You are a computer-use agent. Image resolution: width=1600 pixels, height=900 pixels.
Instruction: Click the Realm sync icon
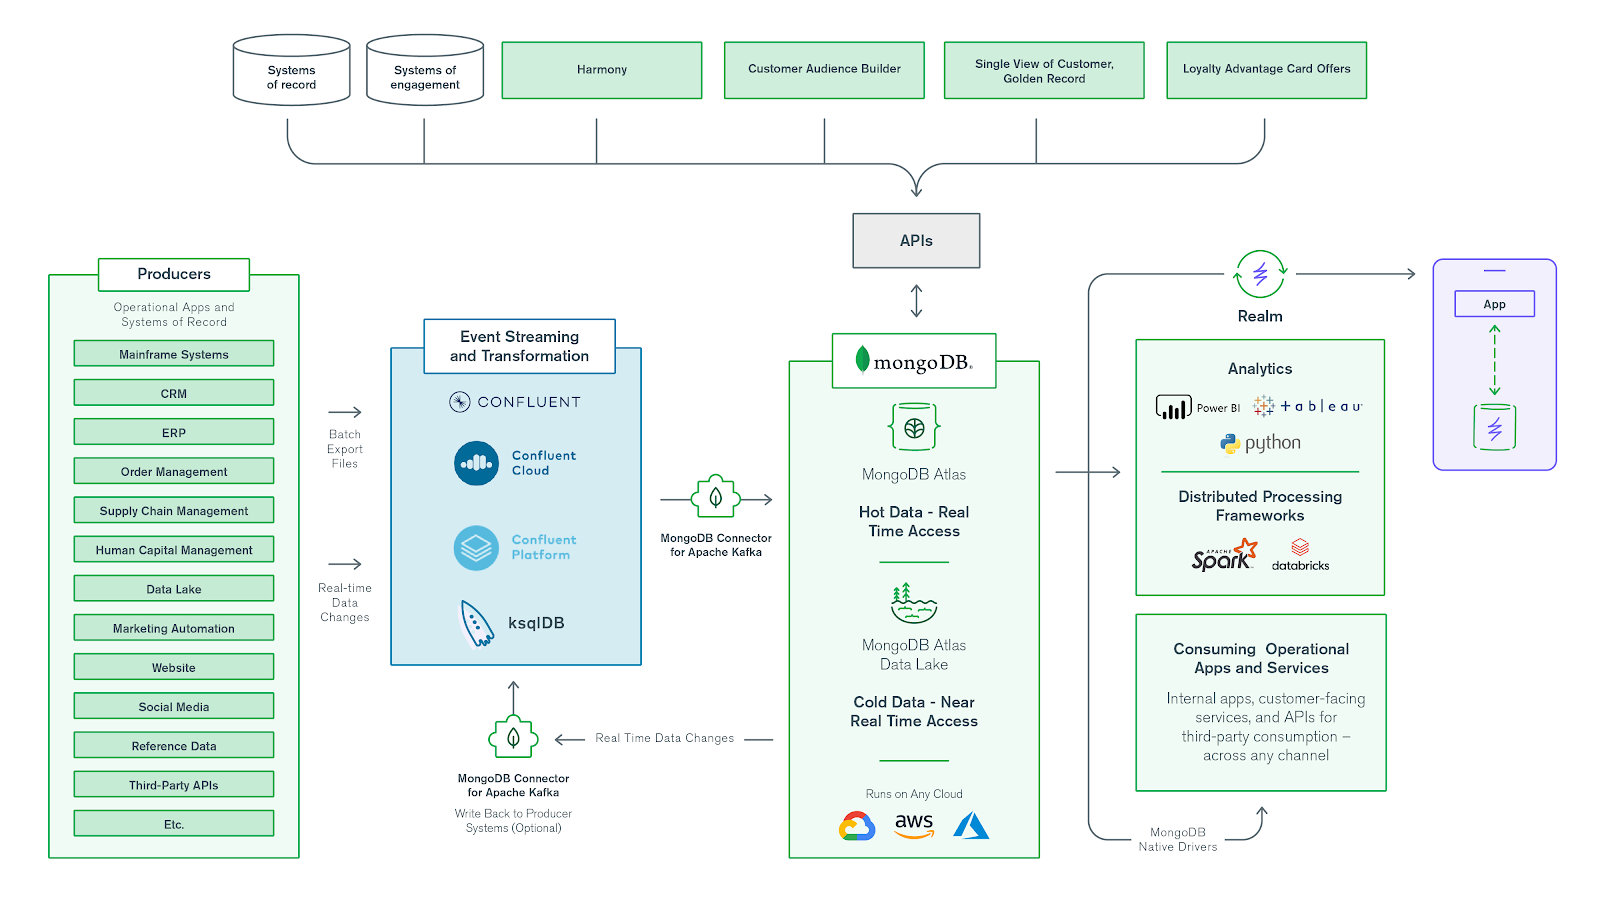tap(1260, 274)
